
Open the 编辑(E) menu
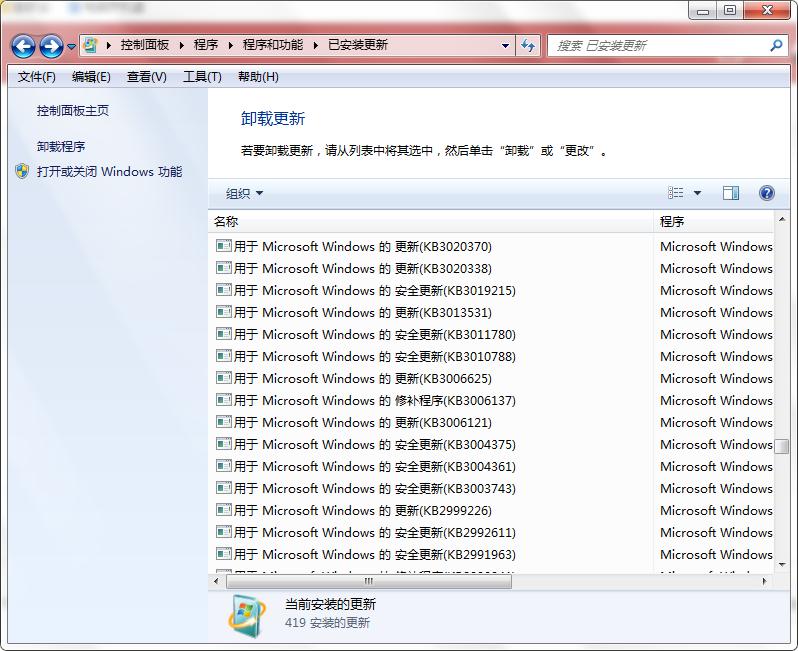[x=91, y=77]
